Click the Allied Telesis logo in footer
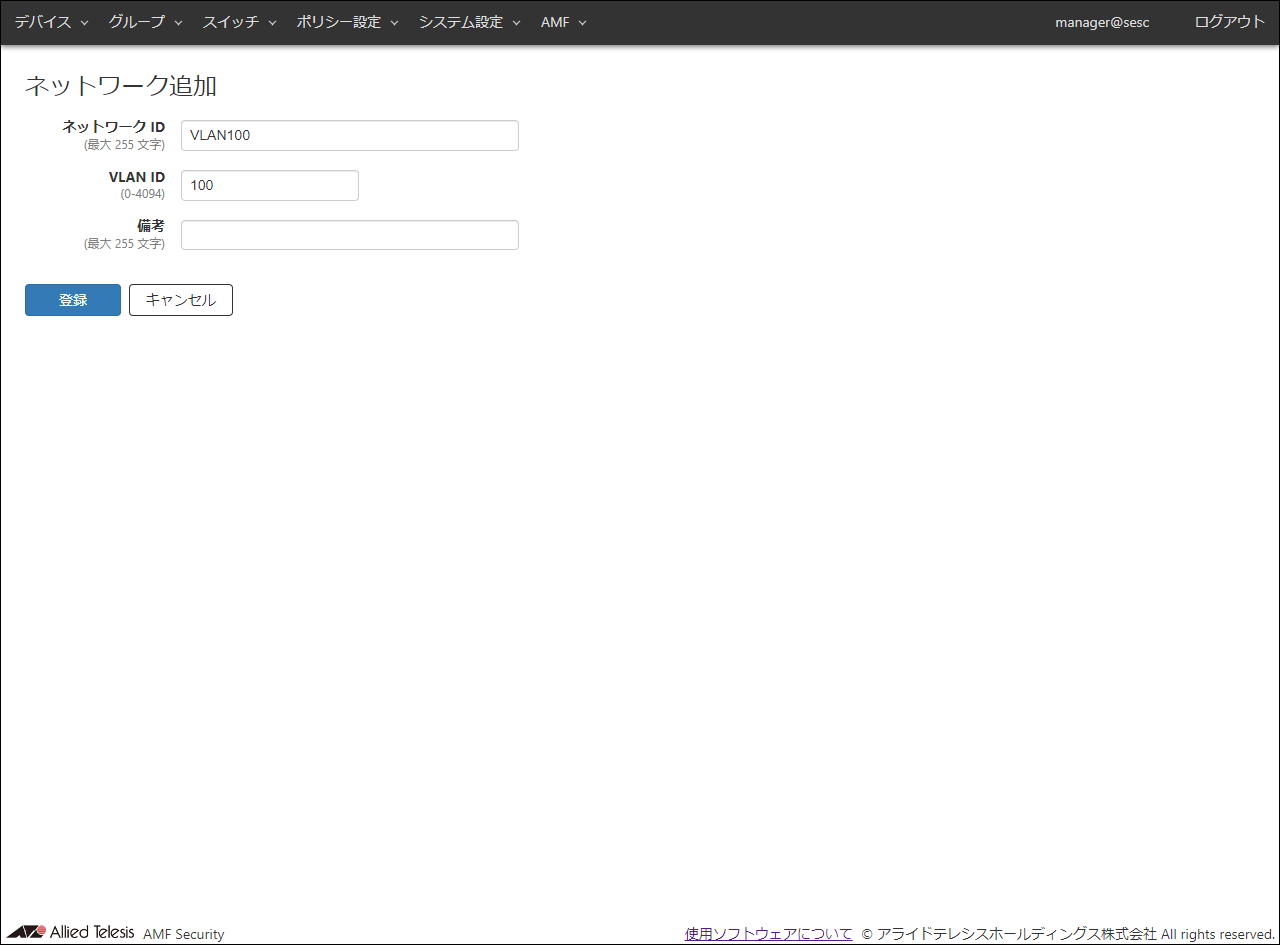 pyautogui.click(x=70, y=932)
